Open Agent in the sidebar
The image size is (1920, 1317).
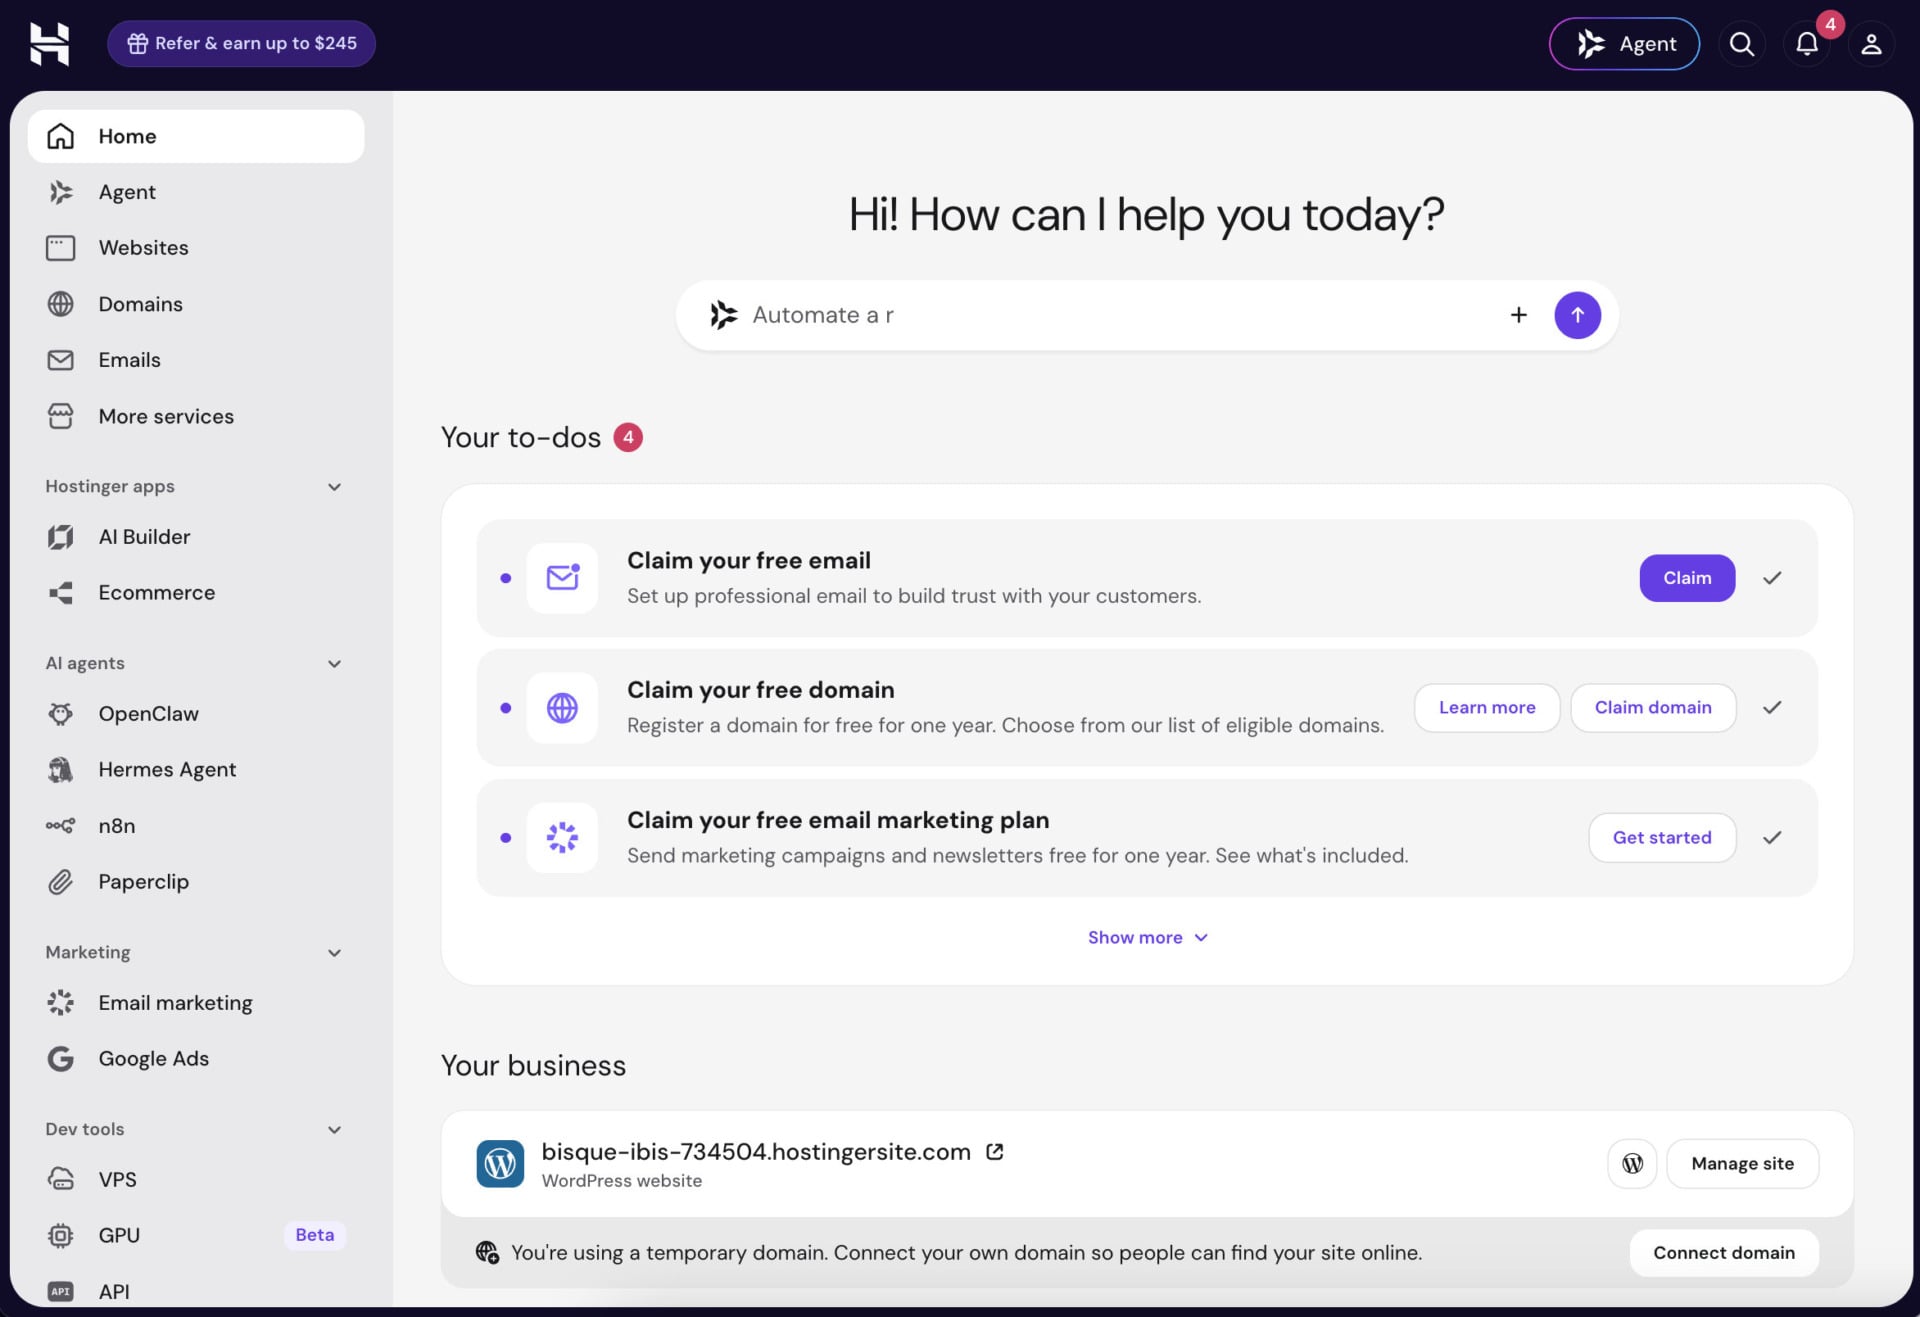click(x=196, y=192)
